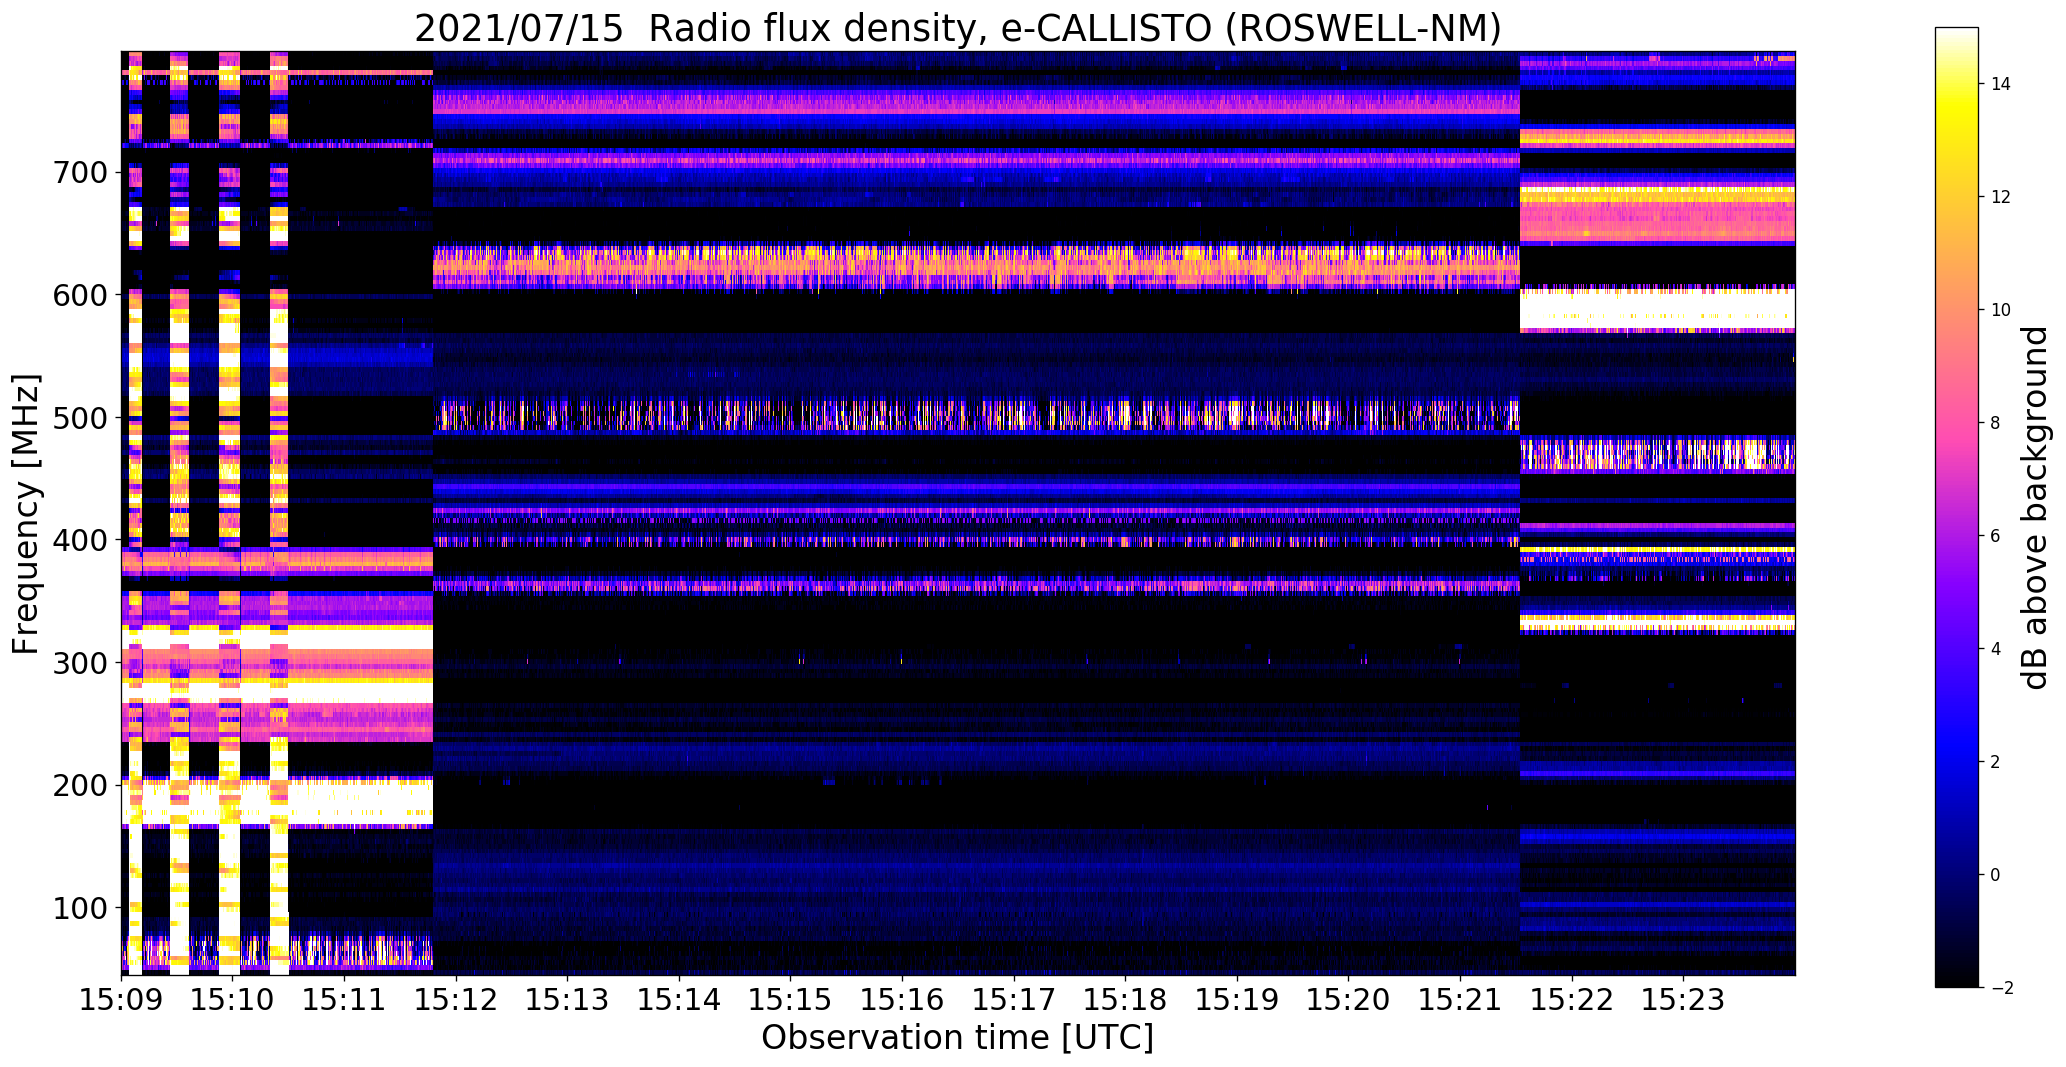Viewport: 2066px width, 1067px height.
Task: Click the 15:15 time tick label
Action: point(791,998)
